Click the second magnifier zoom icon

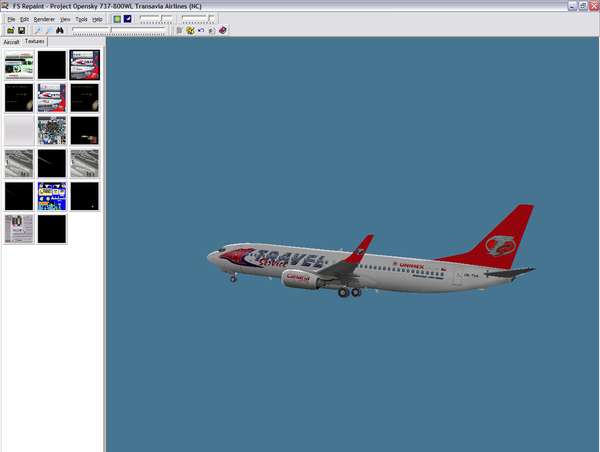coord(49,30)
